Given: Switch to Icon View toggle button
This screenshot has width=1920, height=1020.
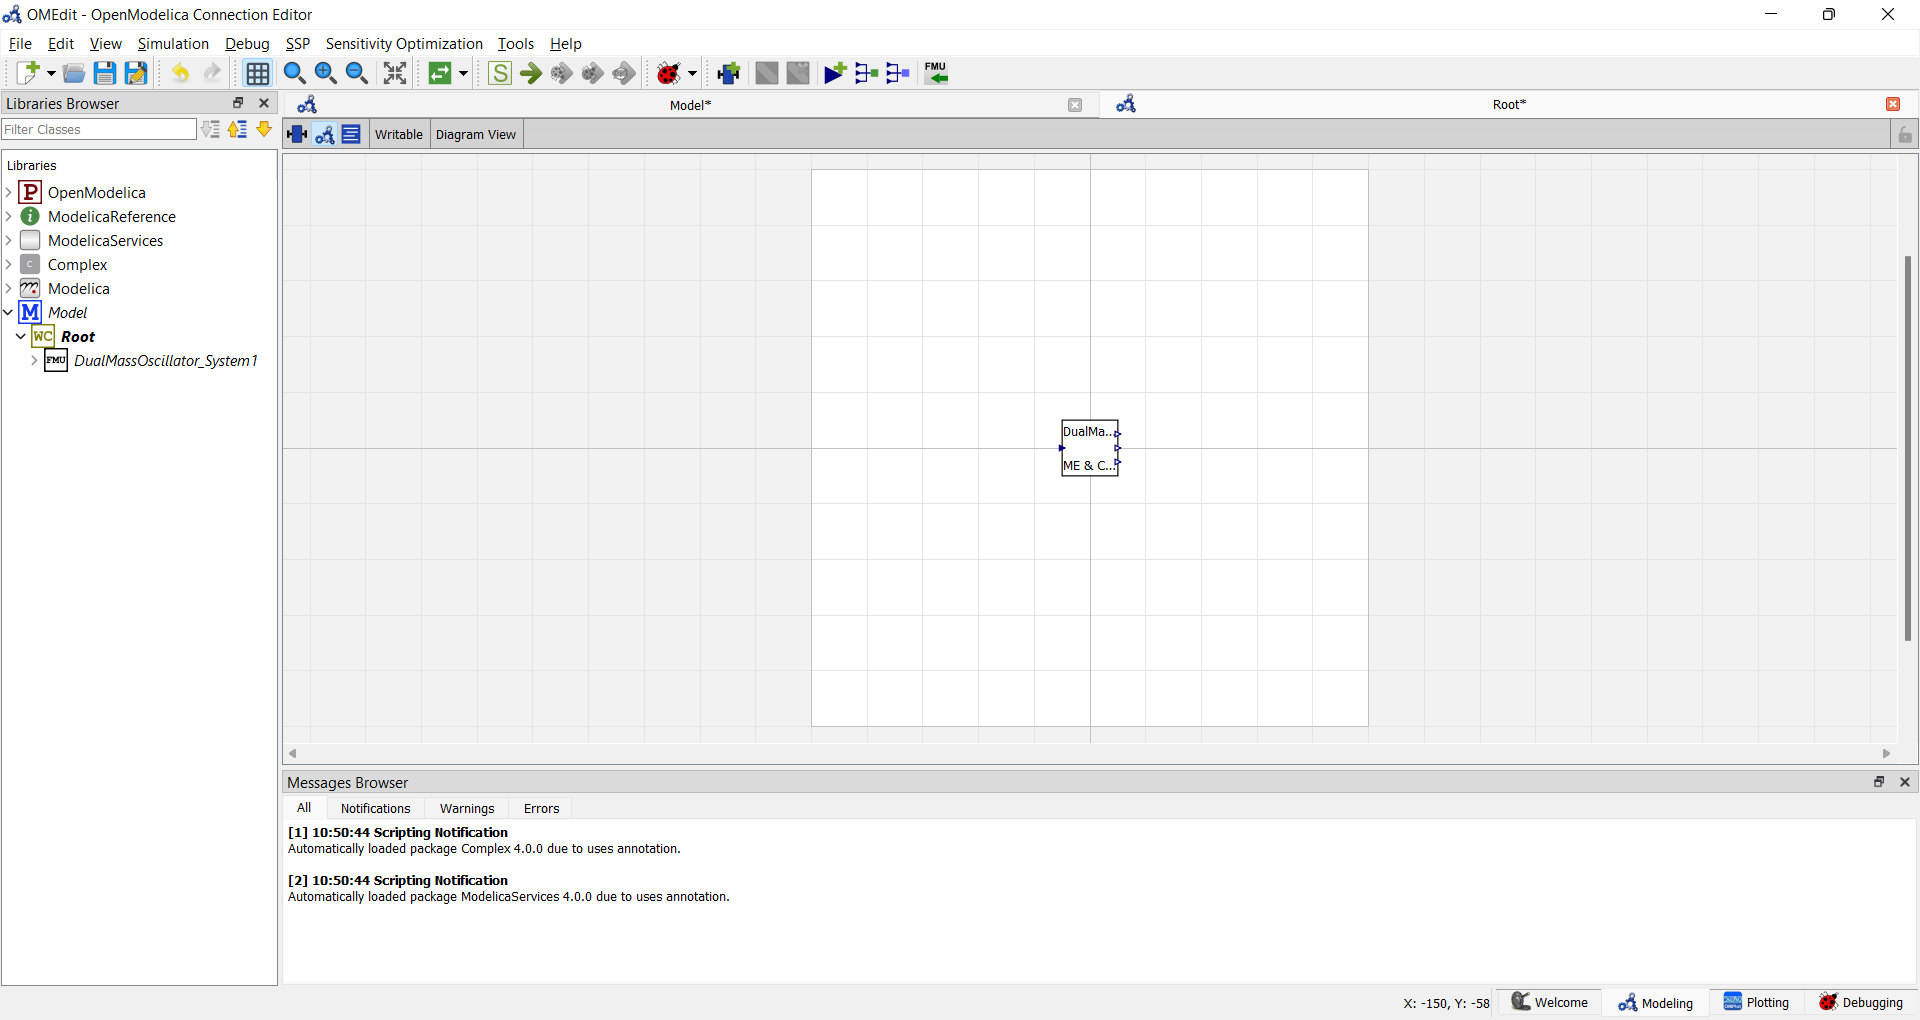Looking at the screenshot, I should coord(297,134).
